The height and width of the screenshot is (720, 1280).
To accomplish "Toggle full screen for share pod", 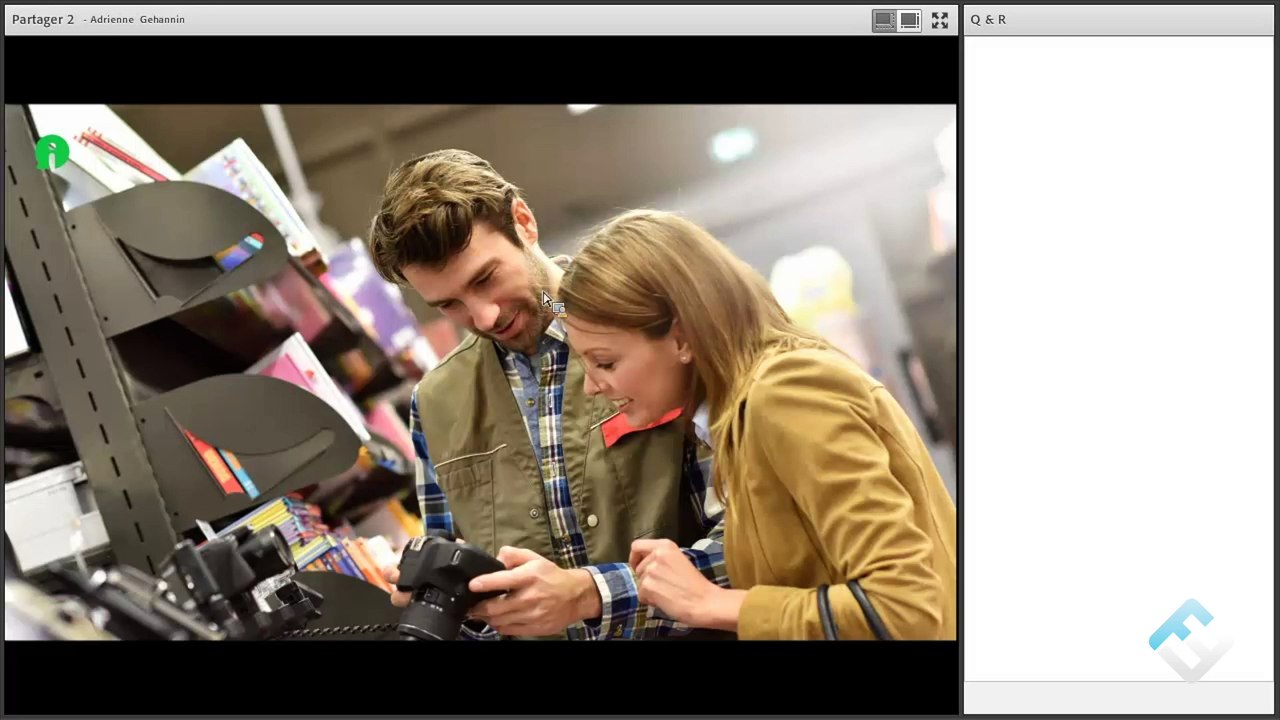I will (x=940, y=20).
